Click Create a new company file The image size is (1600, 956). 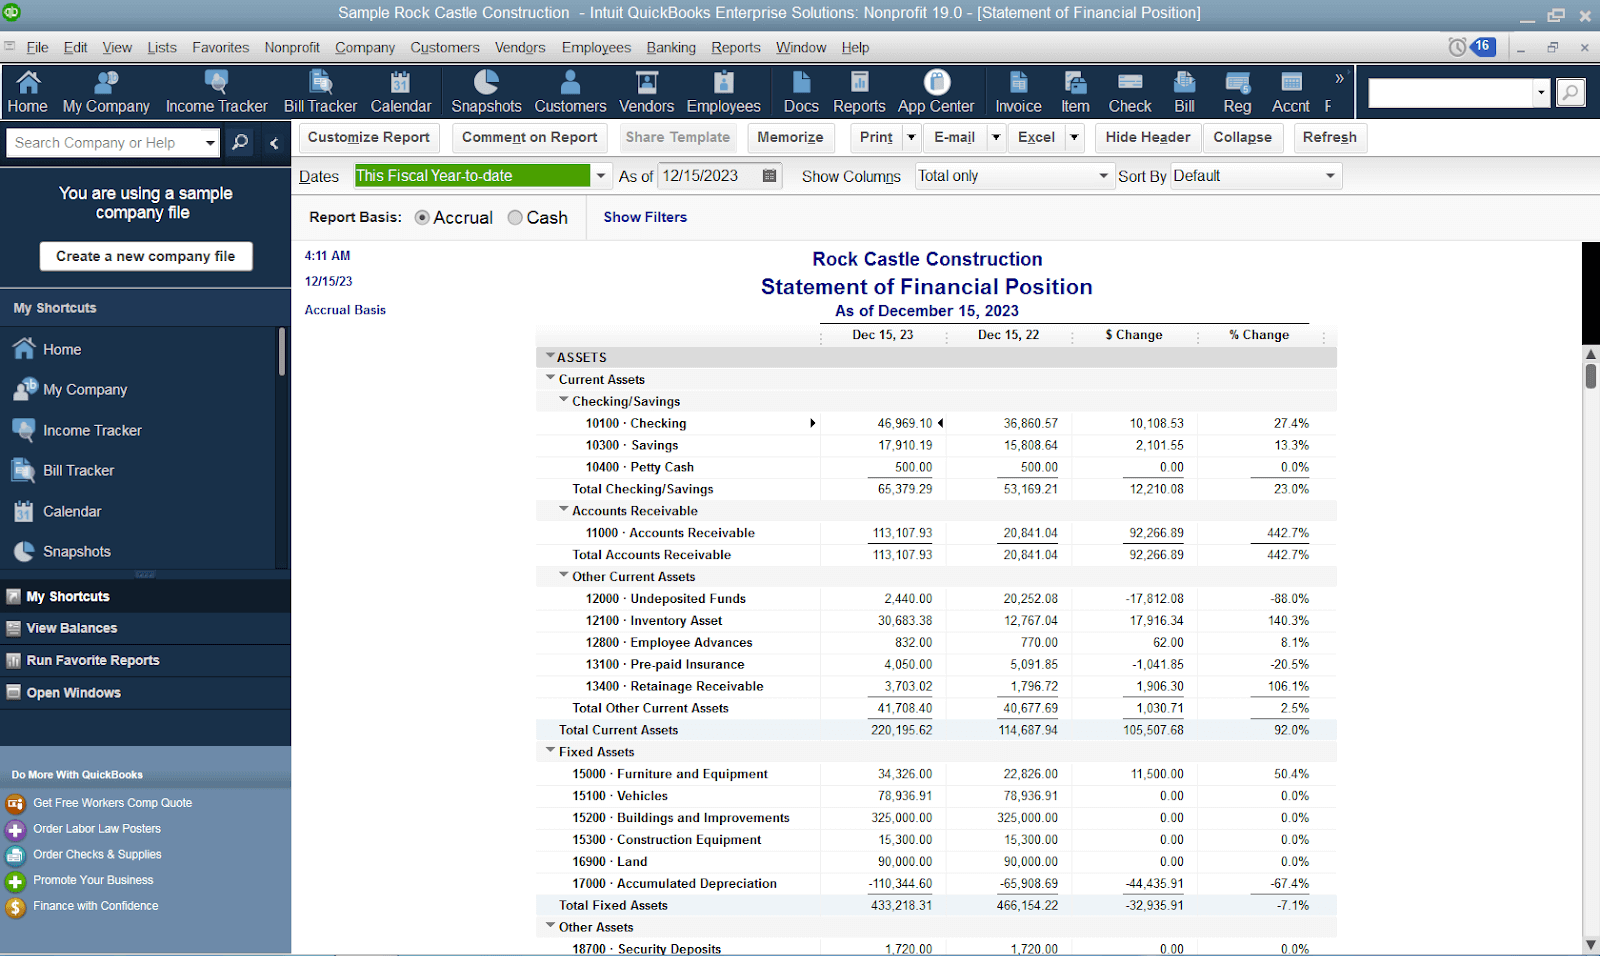tap(146, 256)
